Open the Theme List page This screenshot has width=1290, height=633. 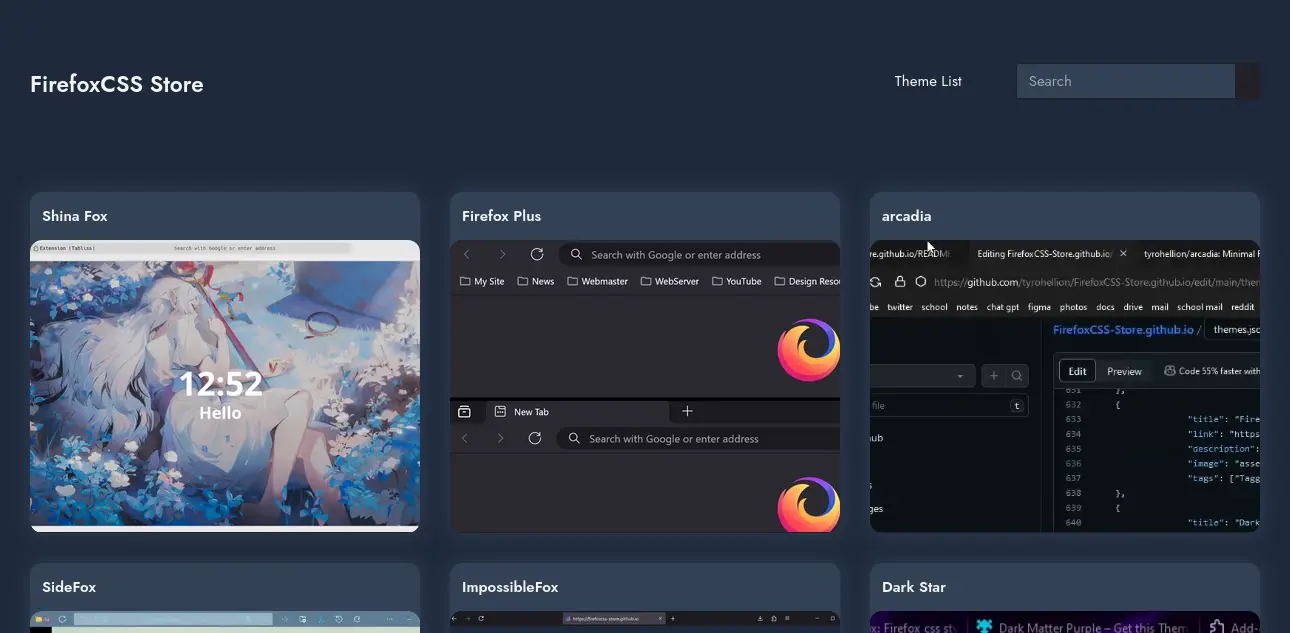(x=928, y=81)
